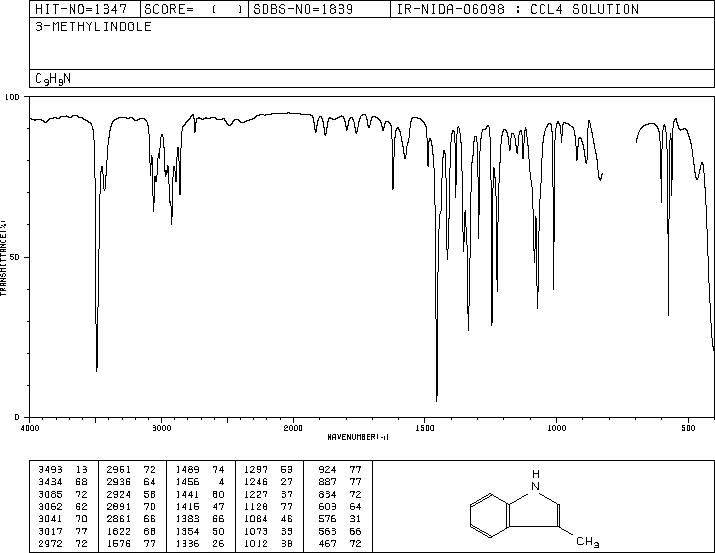
Task: Click the WAVENUMBER axis title
Action: pyautogui.click(x=358, y=437)
